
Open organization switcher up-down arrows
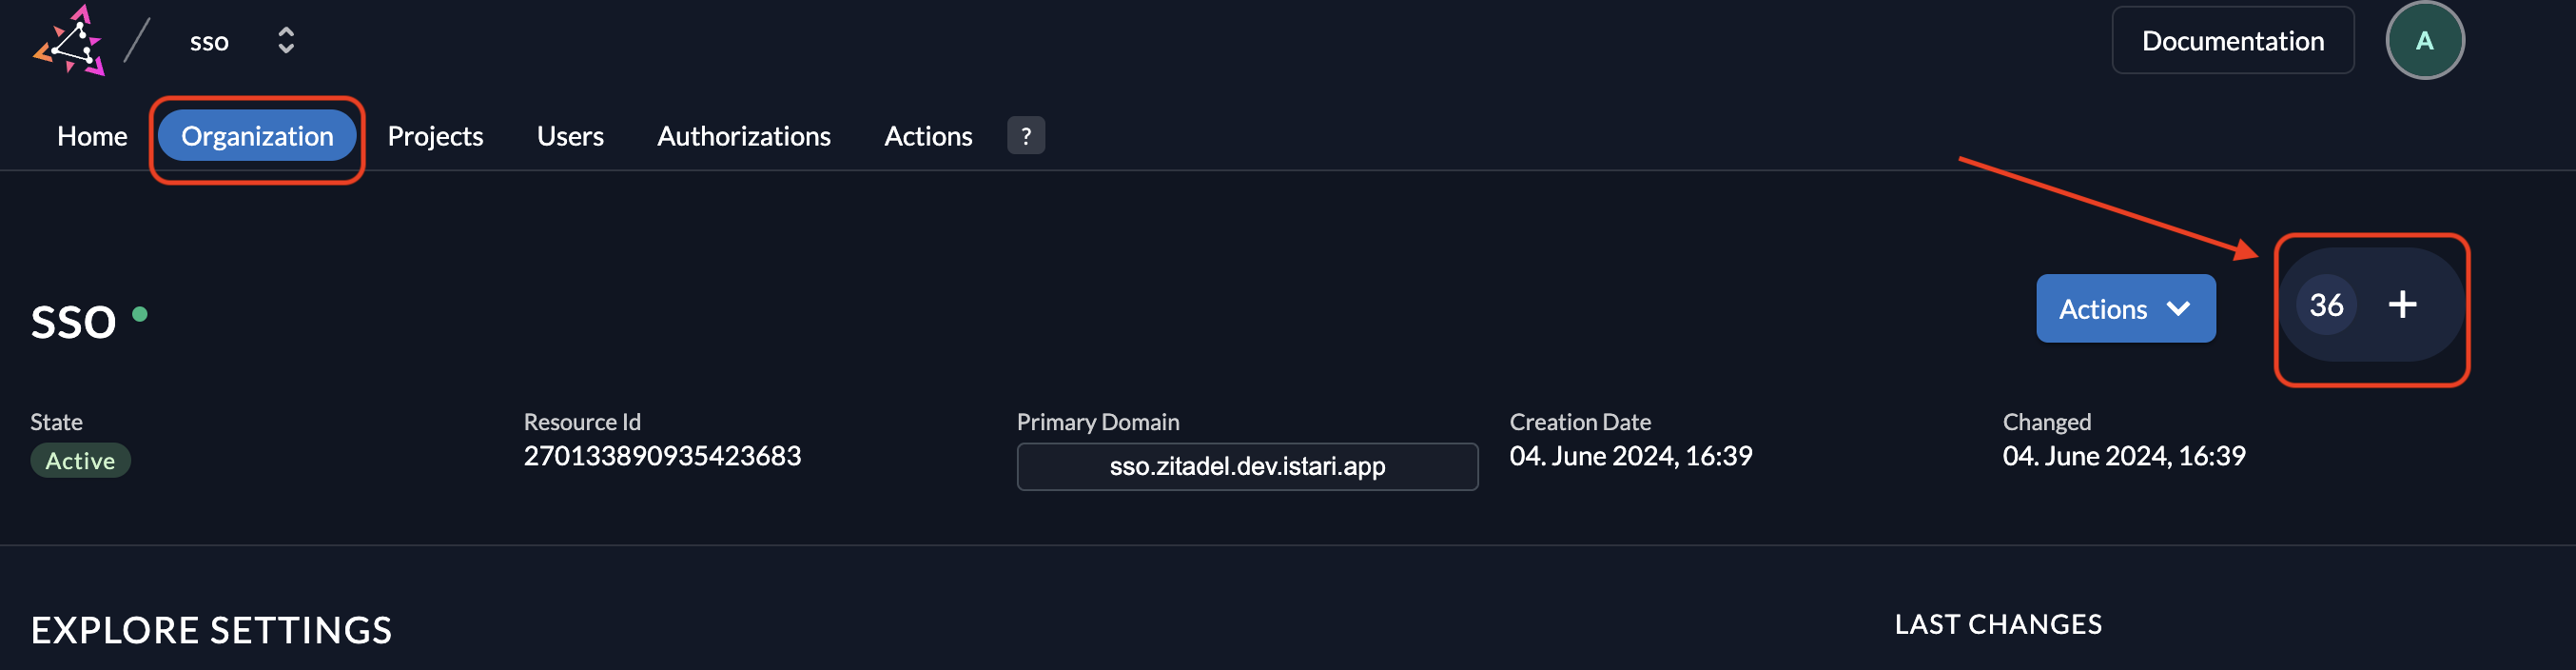(286, 41)
